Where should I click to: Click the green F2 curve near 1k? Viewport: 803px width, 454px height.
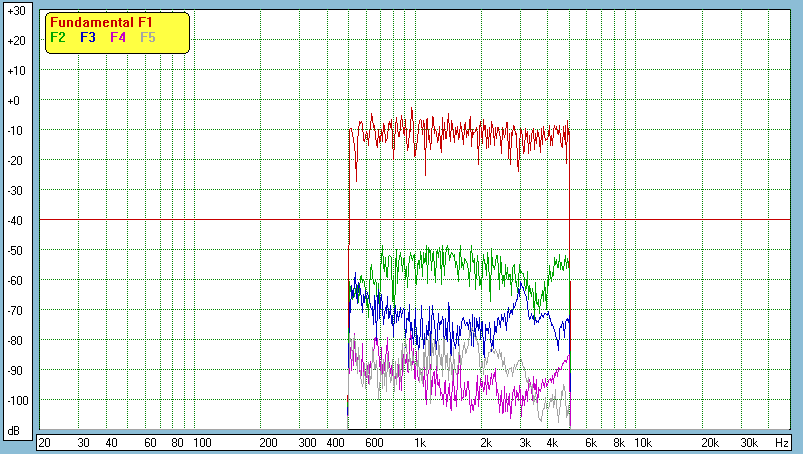(x=420, y=260)
